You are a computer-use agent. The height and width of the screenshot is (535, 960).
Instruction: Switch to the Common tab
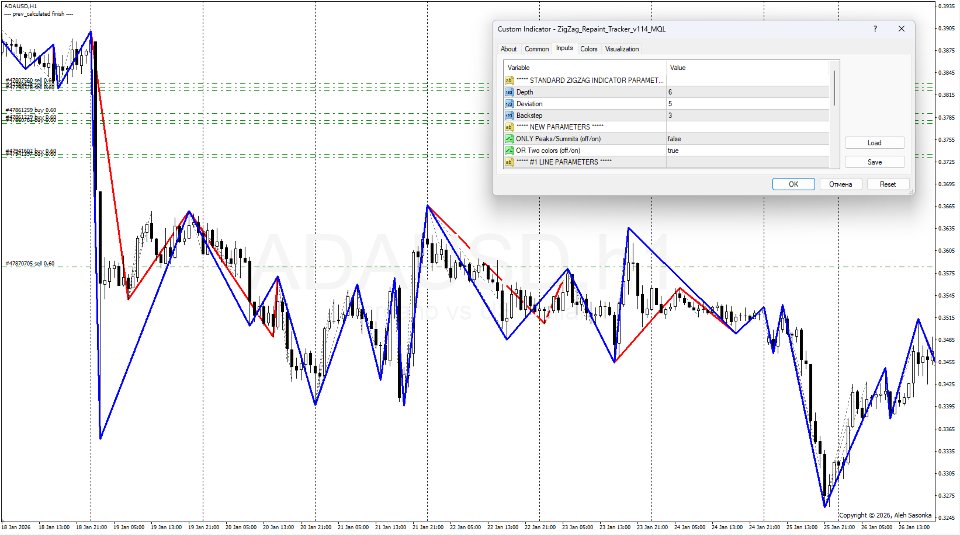click(x=536, y=49)
